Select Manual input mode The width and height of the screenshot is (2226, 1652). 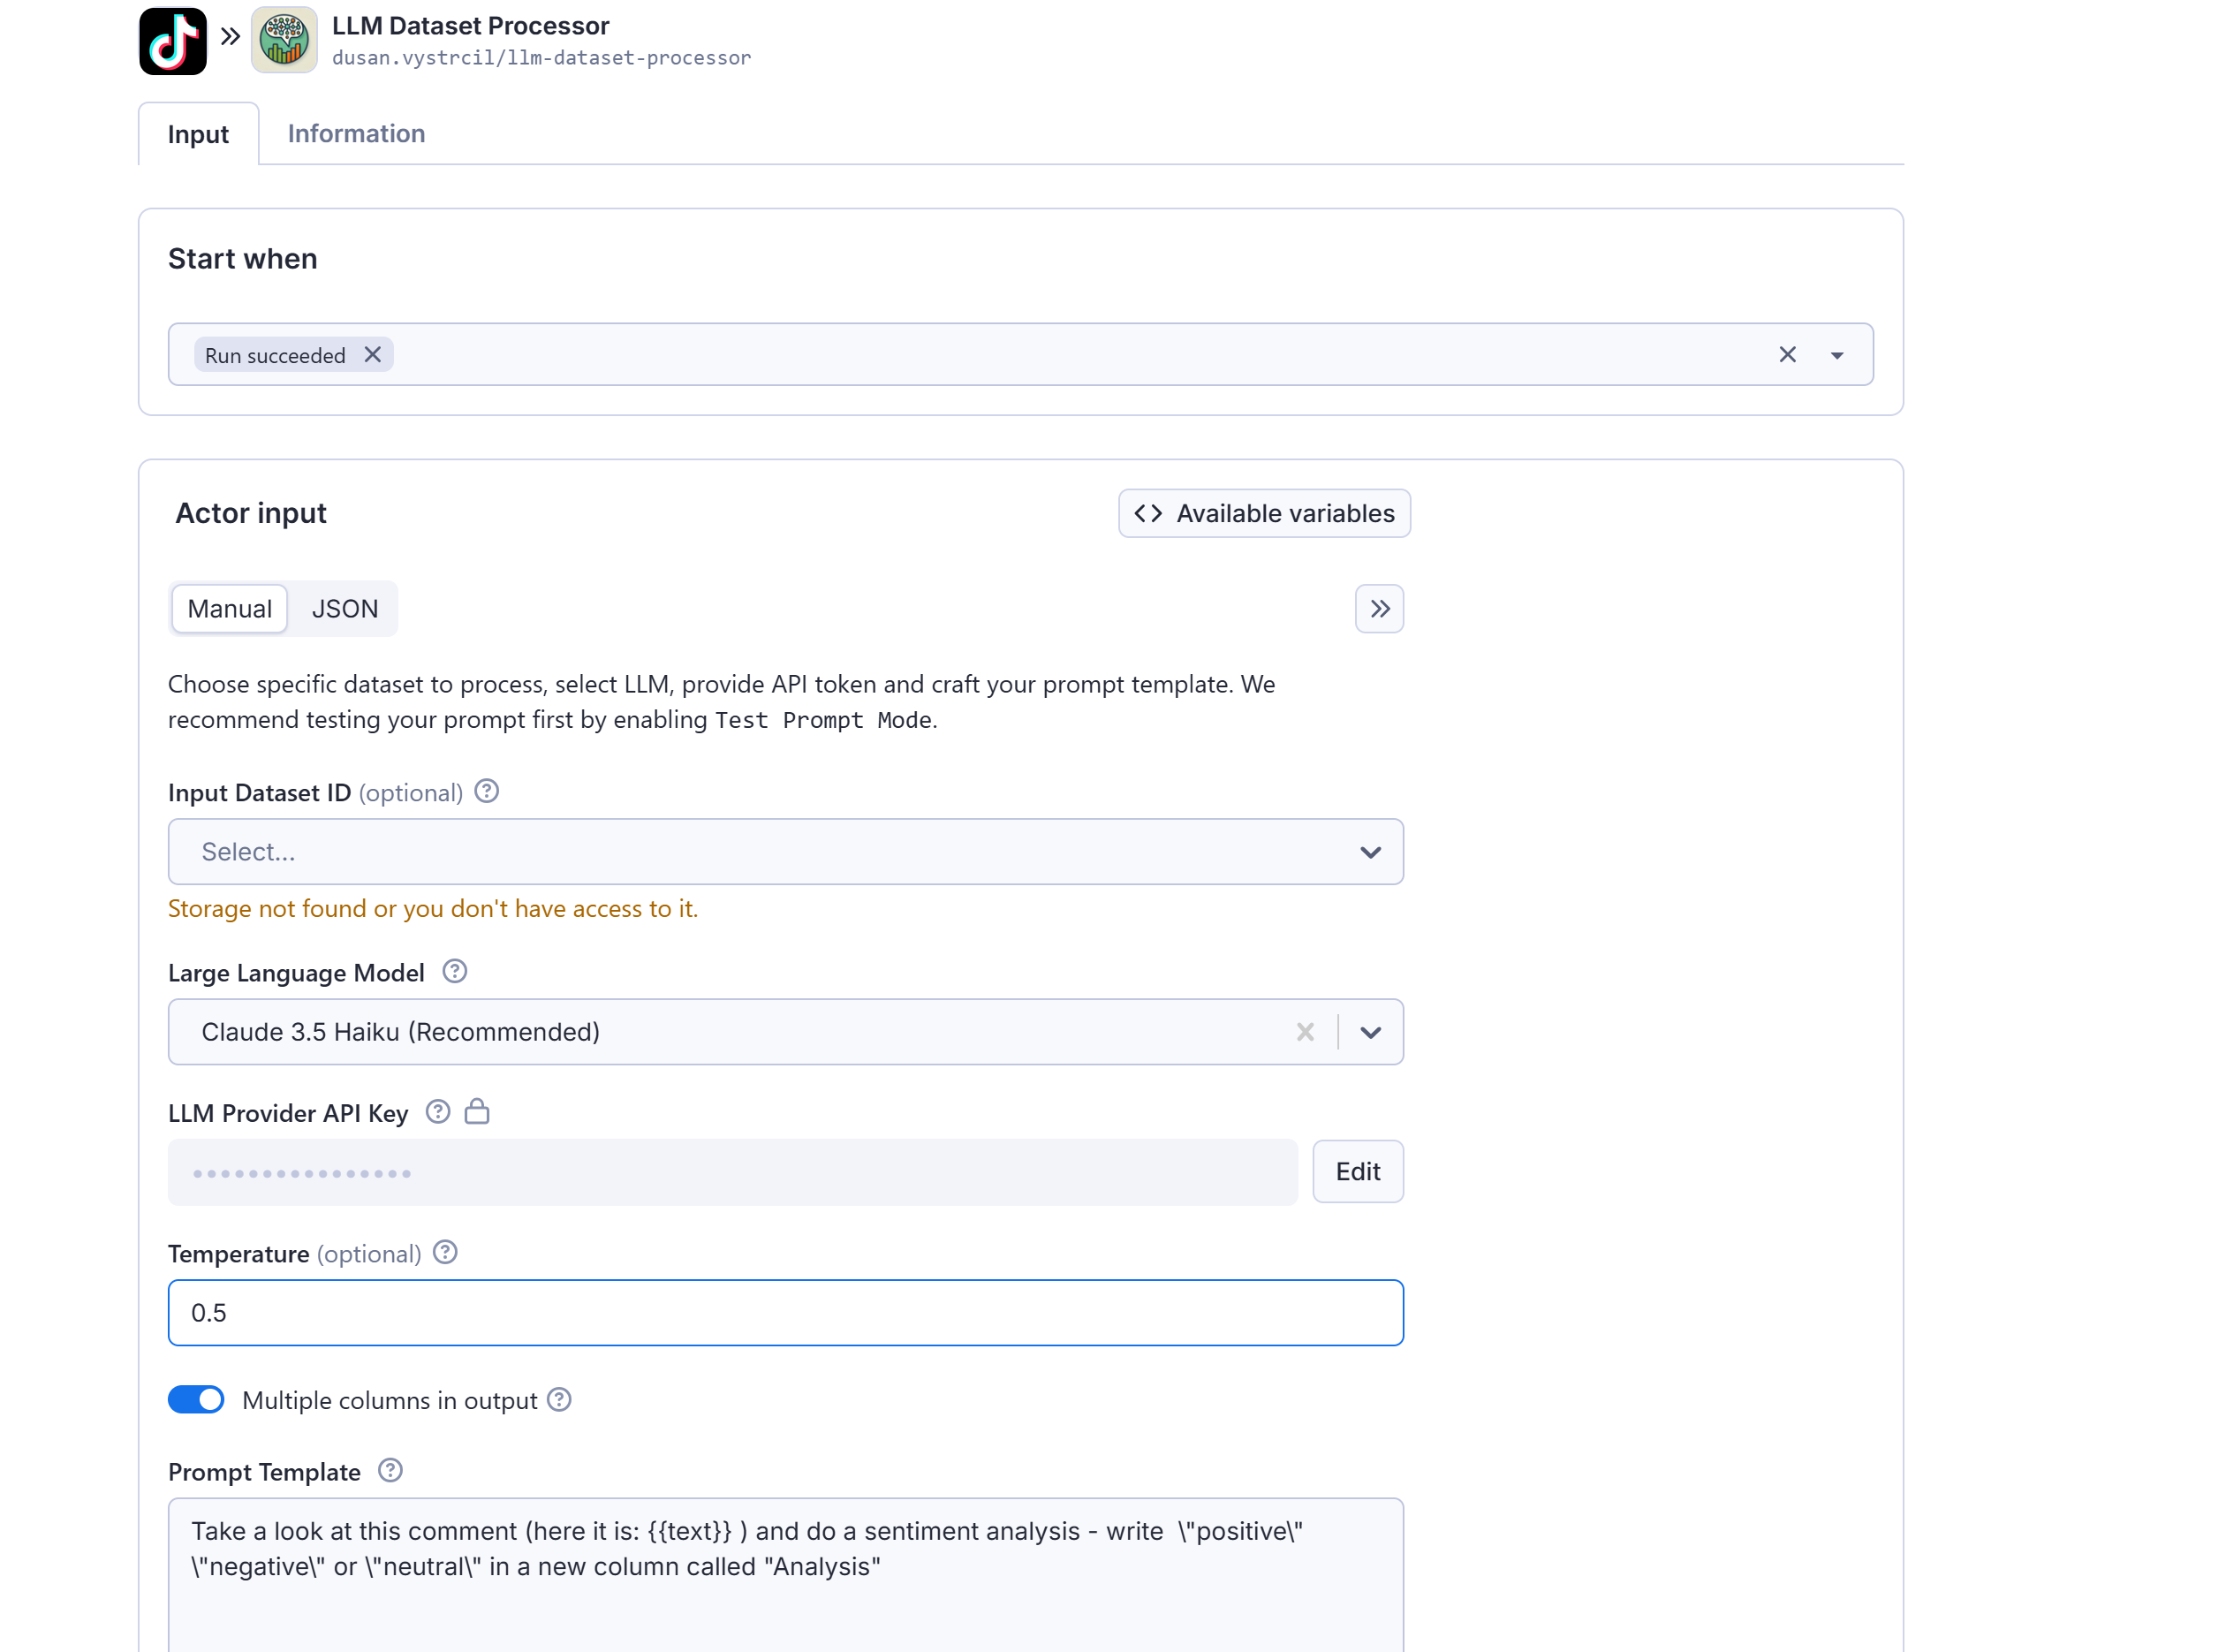pos(229,609)
